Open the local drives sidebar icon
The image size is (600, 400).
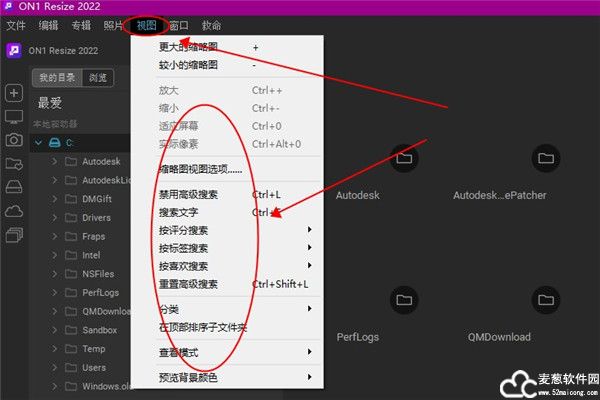tap(14, 187)
